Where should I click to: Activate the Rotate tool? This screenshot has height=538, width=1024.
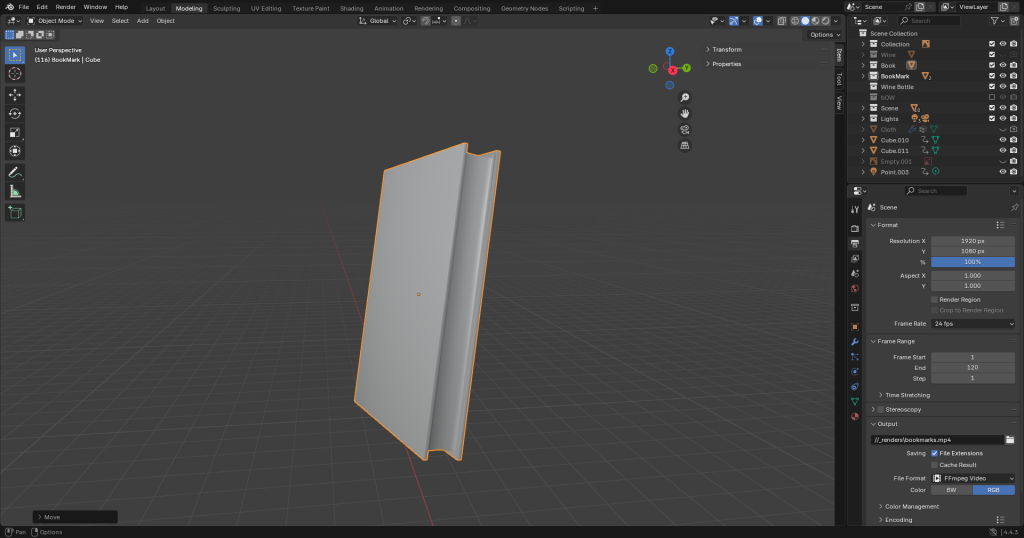pyautogui.click(x=15, y=114)
